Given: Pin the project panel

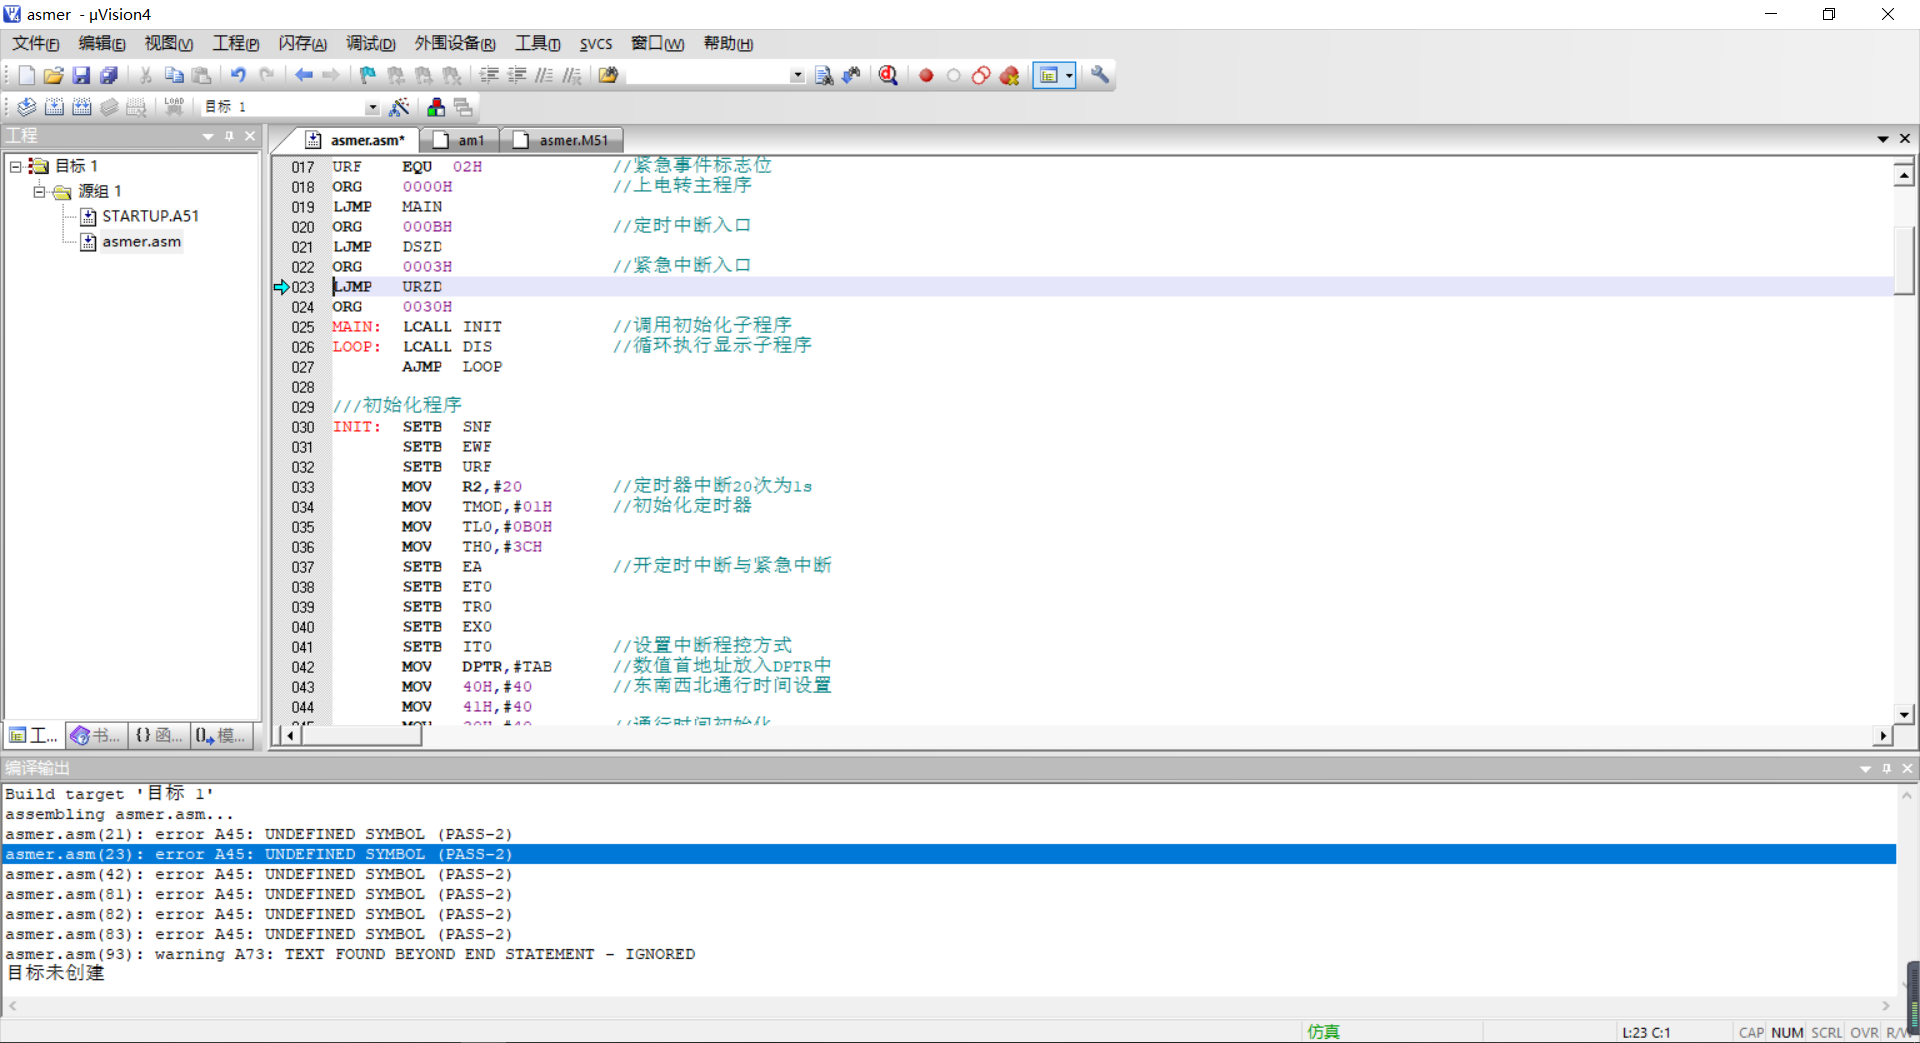Looking at the screenshot, I should (x=229, y=136).
